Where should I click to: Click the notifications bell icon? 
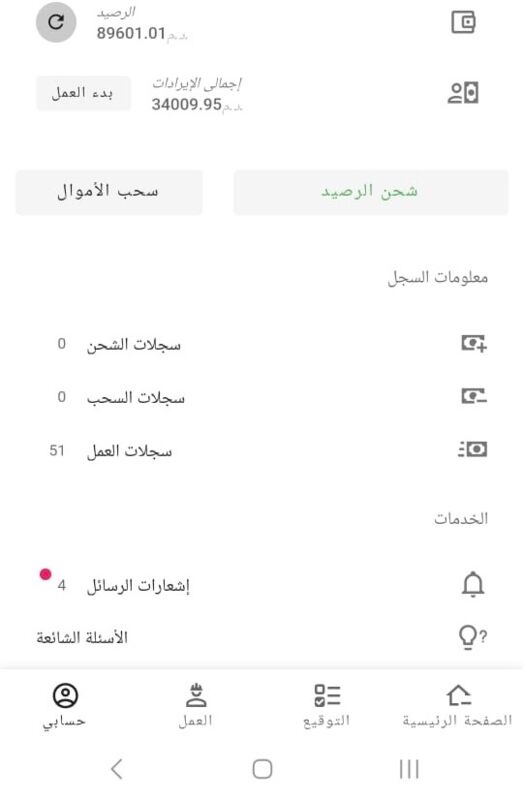pyautogui.click(x=472, y=585)
